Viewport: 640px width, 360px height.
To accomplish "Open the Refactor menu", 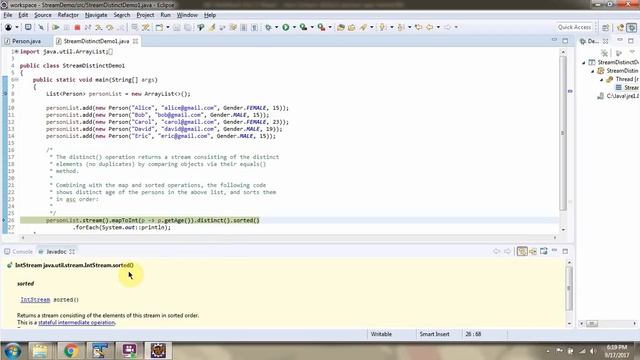I will tap(68, 15).
